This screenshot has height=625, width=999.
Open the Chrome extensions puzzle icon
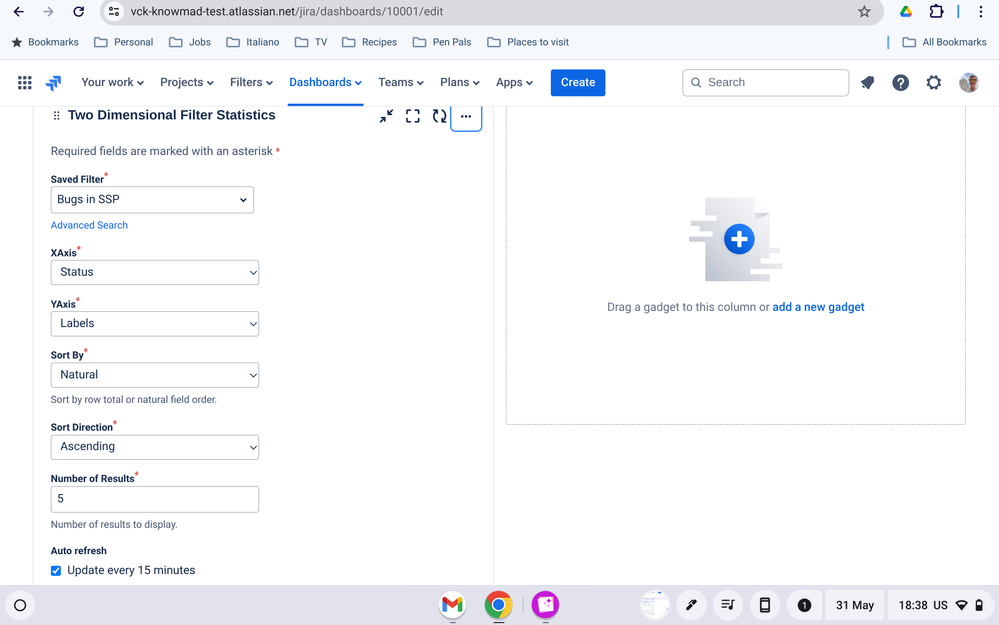(936, 11)
